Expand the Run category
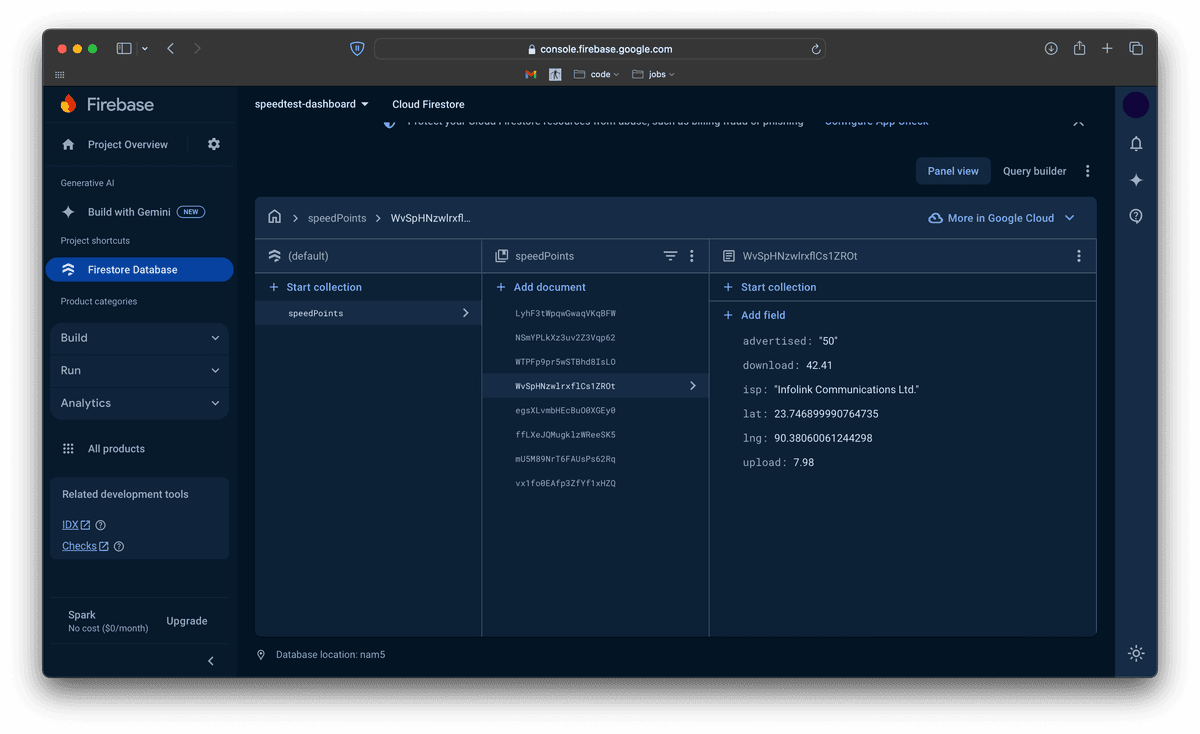1200x734 pixels. pos(140,370)
